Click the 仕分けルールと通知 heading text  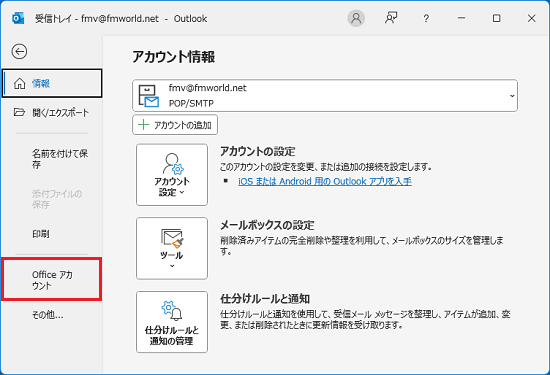265,299
